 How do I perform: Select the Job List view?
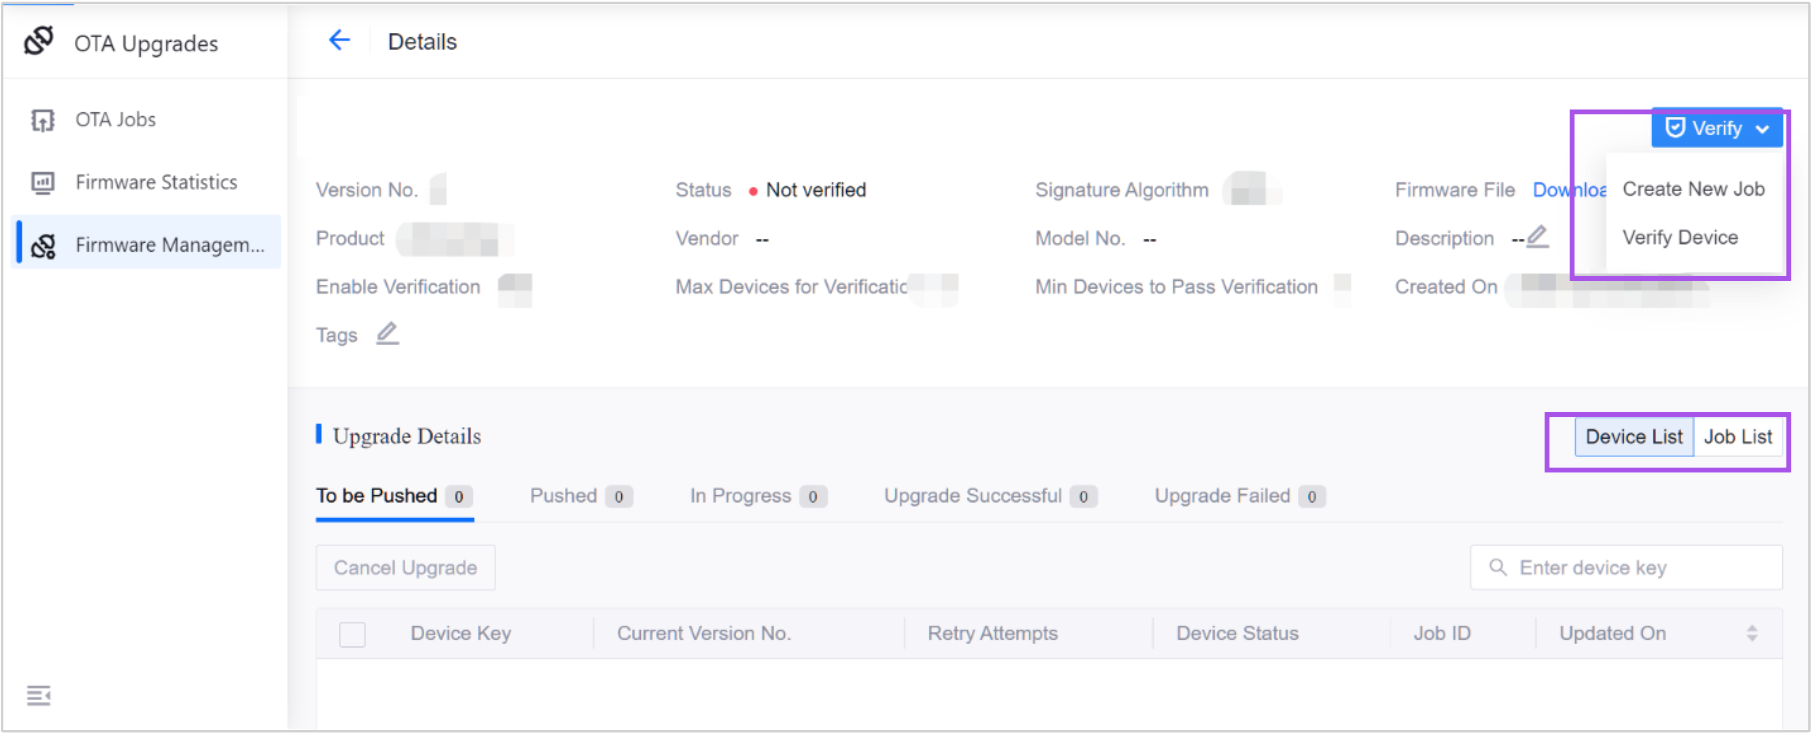coord(1738,437)
